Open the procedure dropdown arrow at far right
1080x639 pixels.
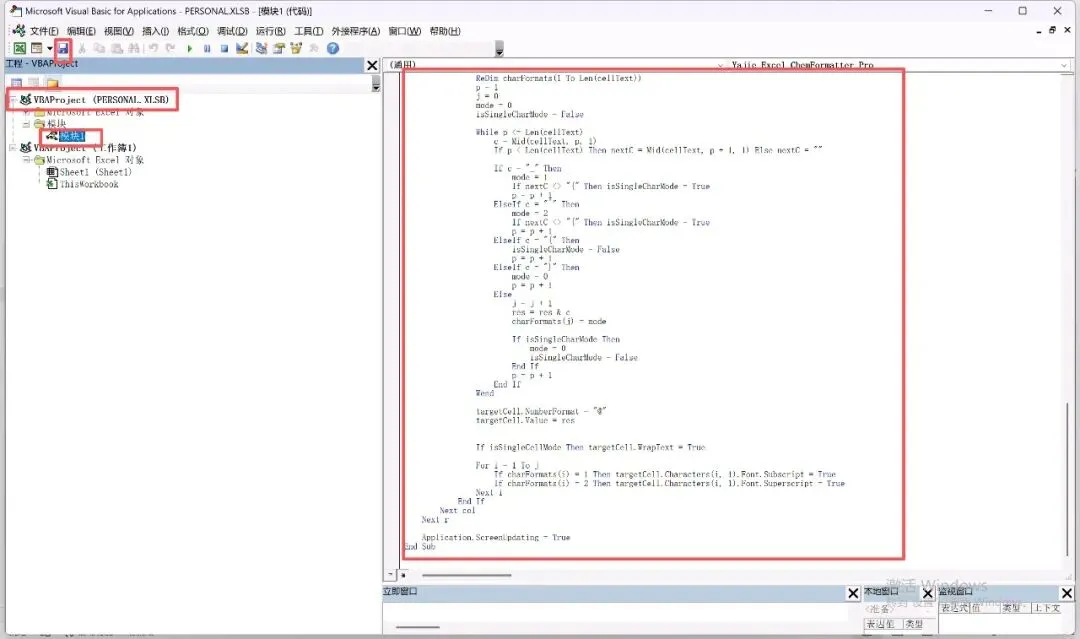pyautogui.click(x=1063, y=65)
